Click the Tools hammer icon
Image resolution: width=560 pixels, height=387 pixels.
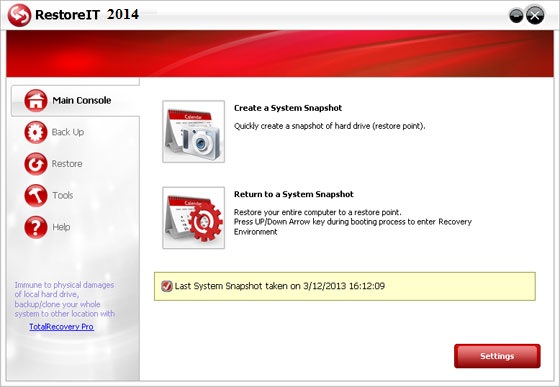36,195
